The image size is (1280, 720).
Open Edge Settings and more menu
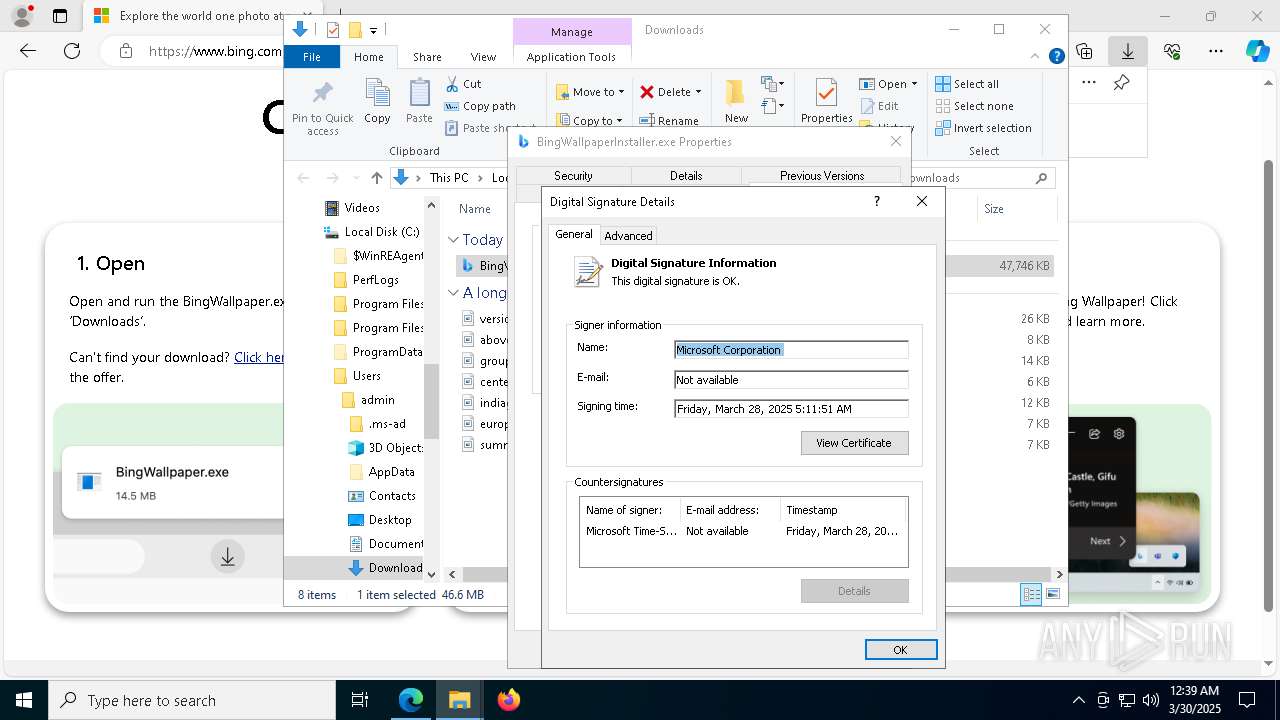pos(1216,51)
